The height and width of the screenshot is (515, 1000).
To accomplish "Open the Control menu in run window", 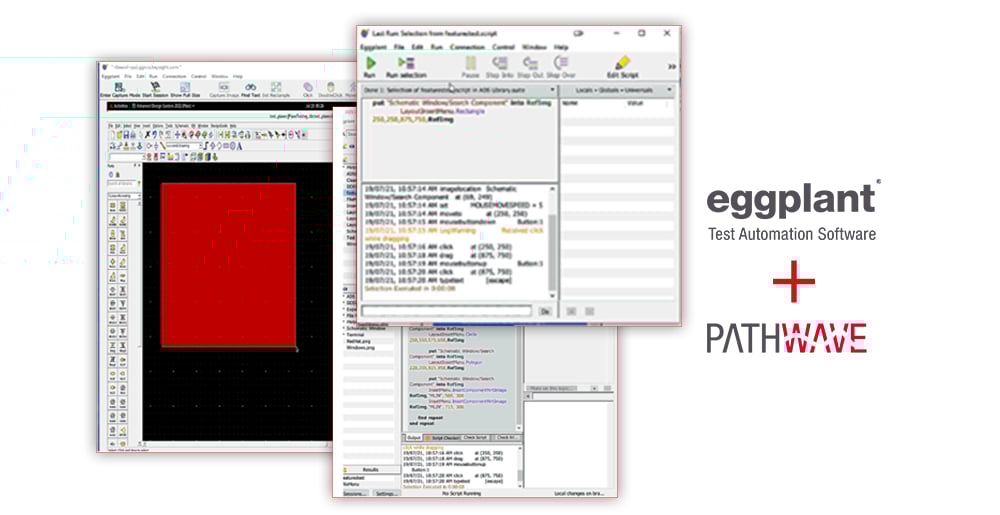I will [x=503, y=47].
